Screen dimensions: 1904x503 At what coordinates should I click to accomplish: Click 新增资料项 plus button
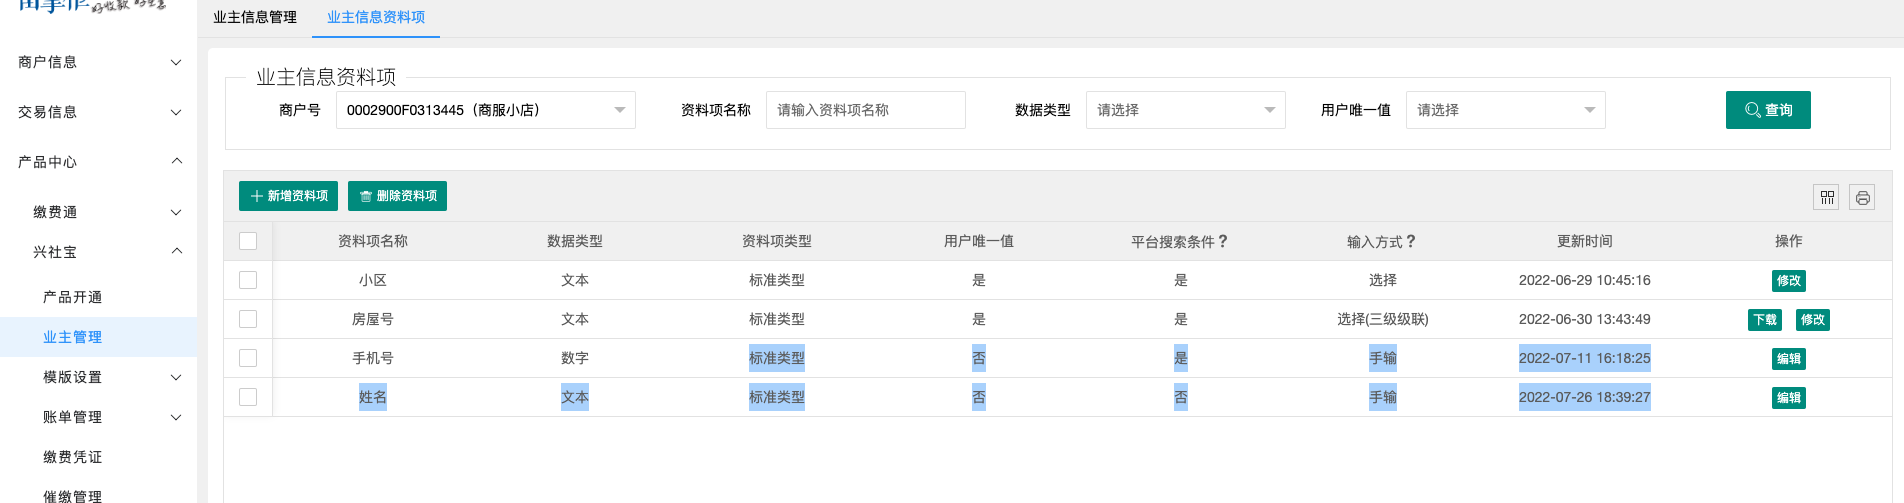pyautogui.click(x=288, y=196)
